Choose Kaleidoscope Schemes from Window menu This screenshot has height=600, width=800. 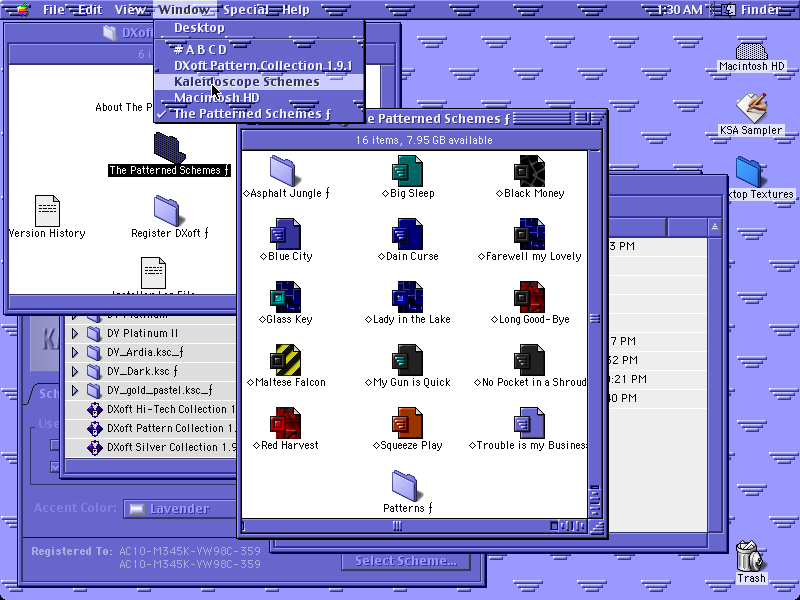(259, 82)
